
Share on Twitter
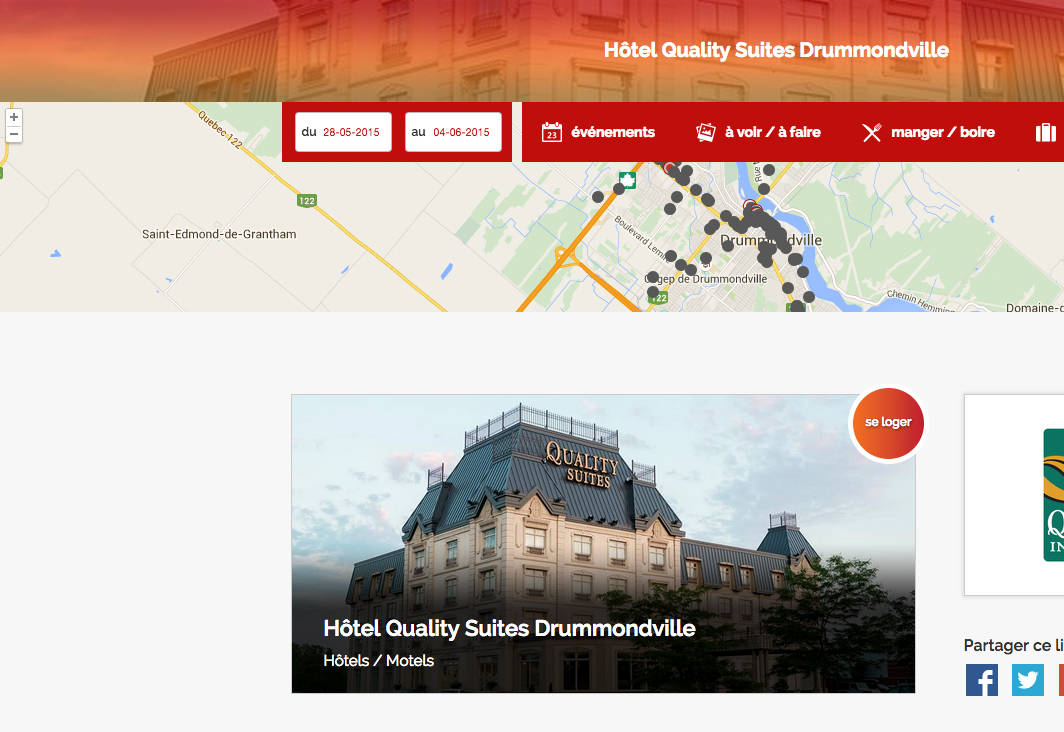[1028, 680]
